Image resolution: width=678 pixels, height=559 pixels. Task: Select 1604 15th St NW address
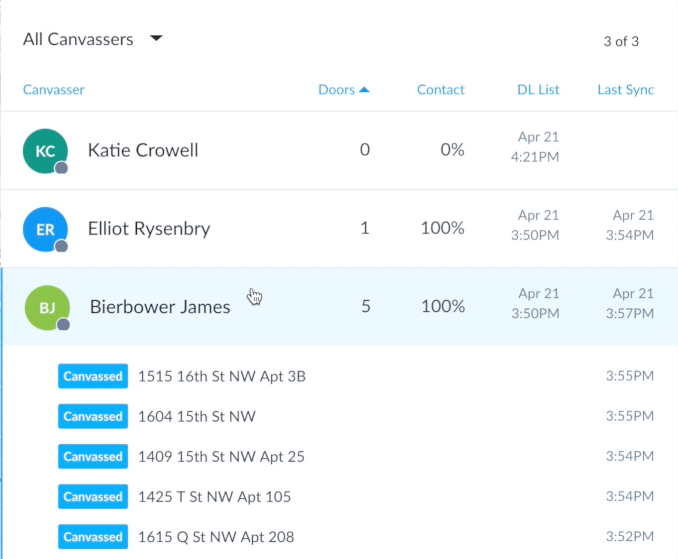point(197,416)
